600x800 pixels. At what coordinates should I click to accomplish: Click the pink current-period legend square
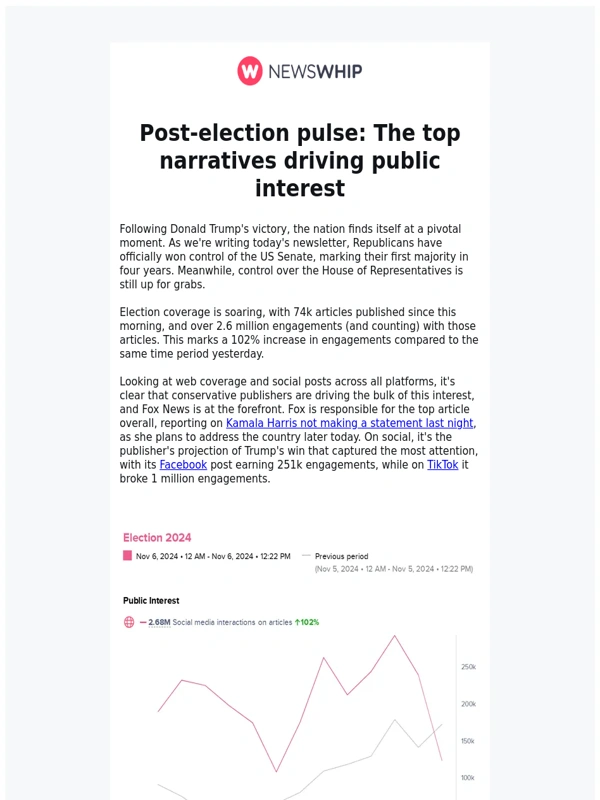coord(127,556)
